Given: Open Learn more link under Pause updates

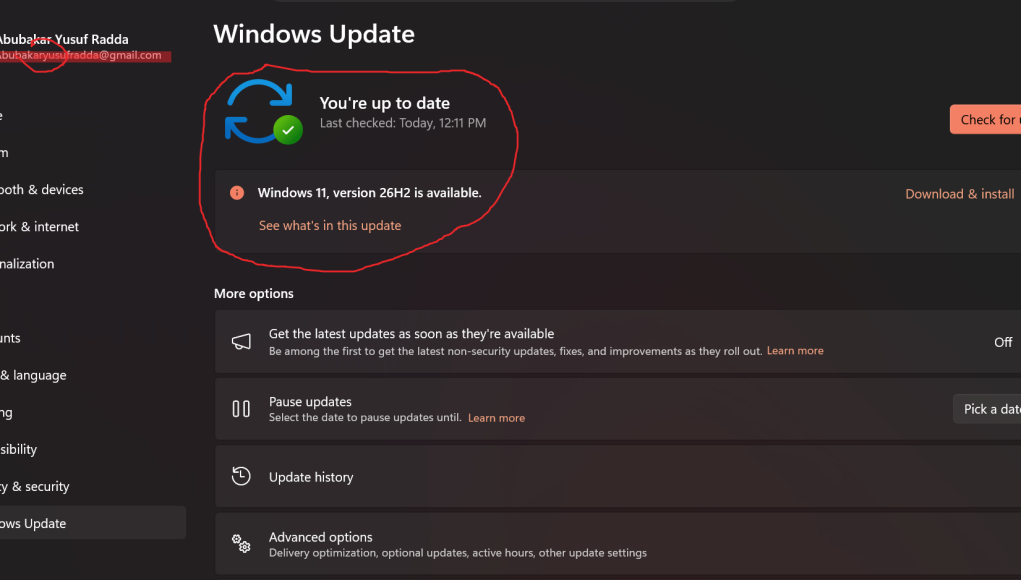Looking at the screenshot, I should (x=496, y=418).
